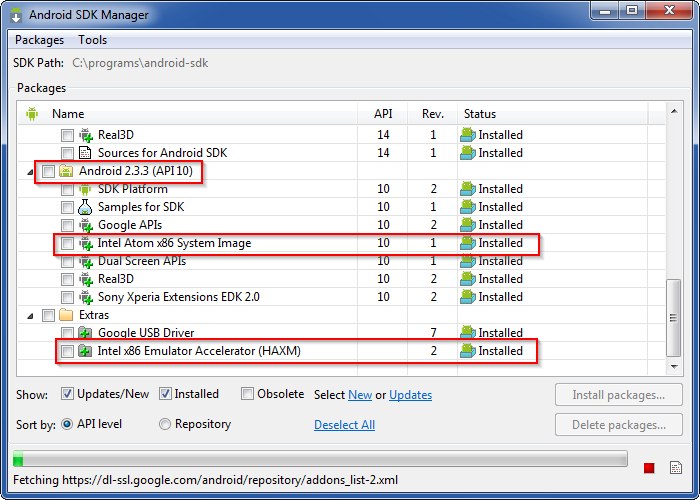Check the Intel x86 Emulator Accelerator (HAXM) checkbox
Viewport: 700px width, 500px height.
pos(67,351)
